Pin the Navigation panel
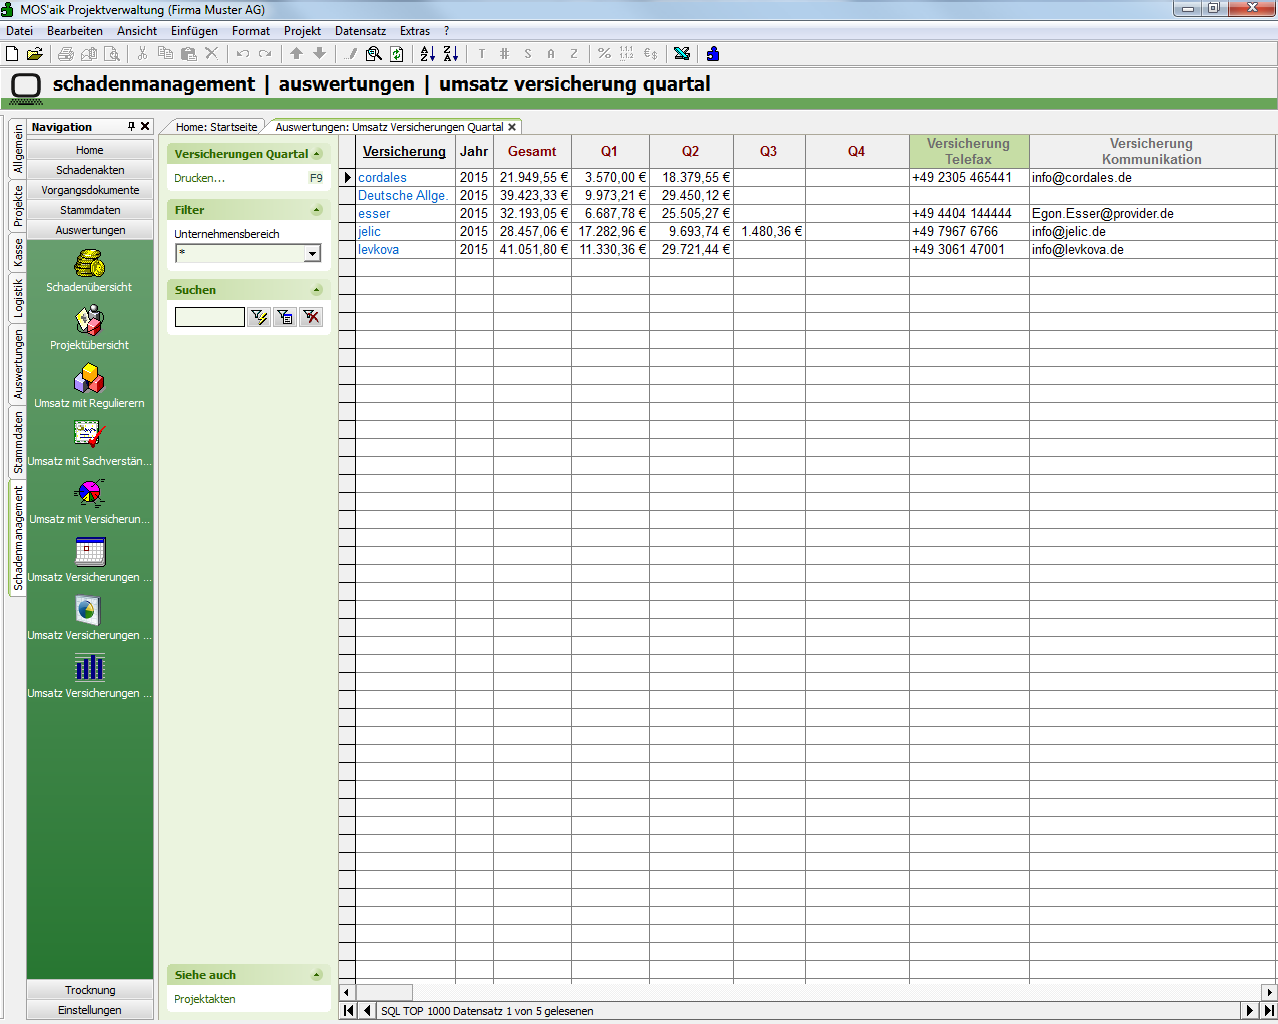The height and width of the screenshot is (1024, 1278). tap(131, 127)
